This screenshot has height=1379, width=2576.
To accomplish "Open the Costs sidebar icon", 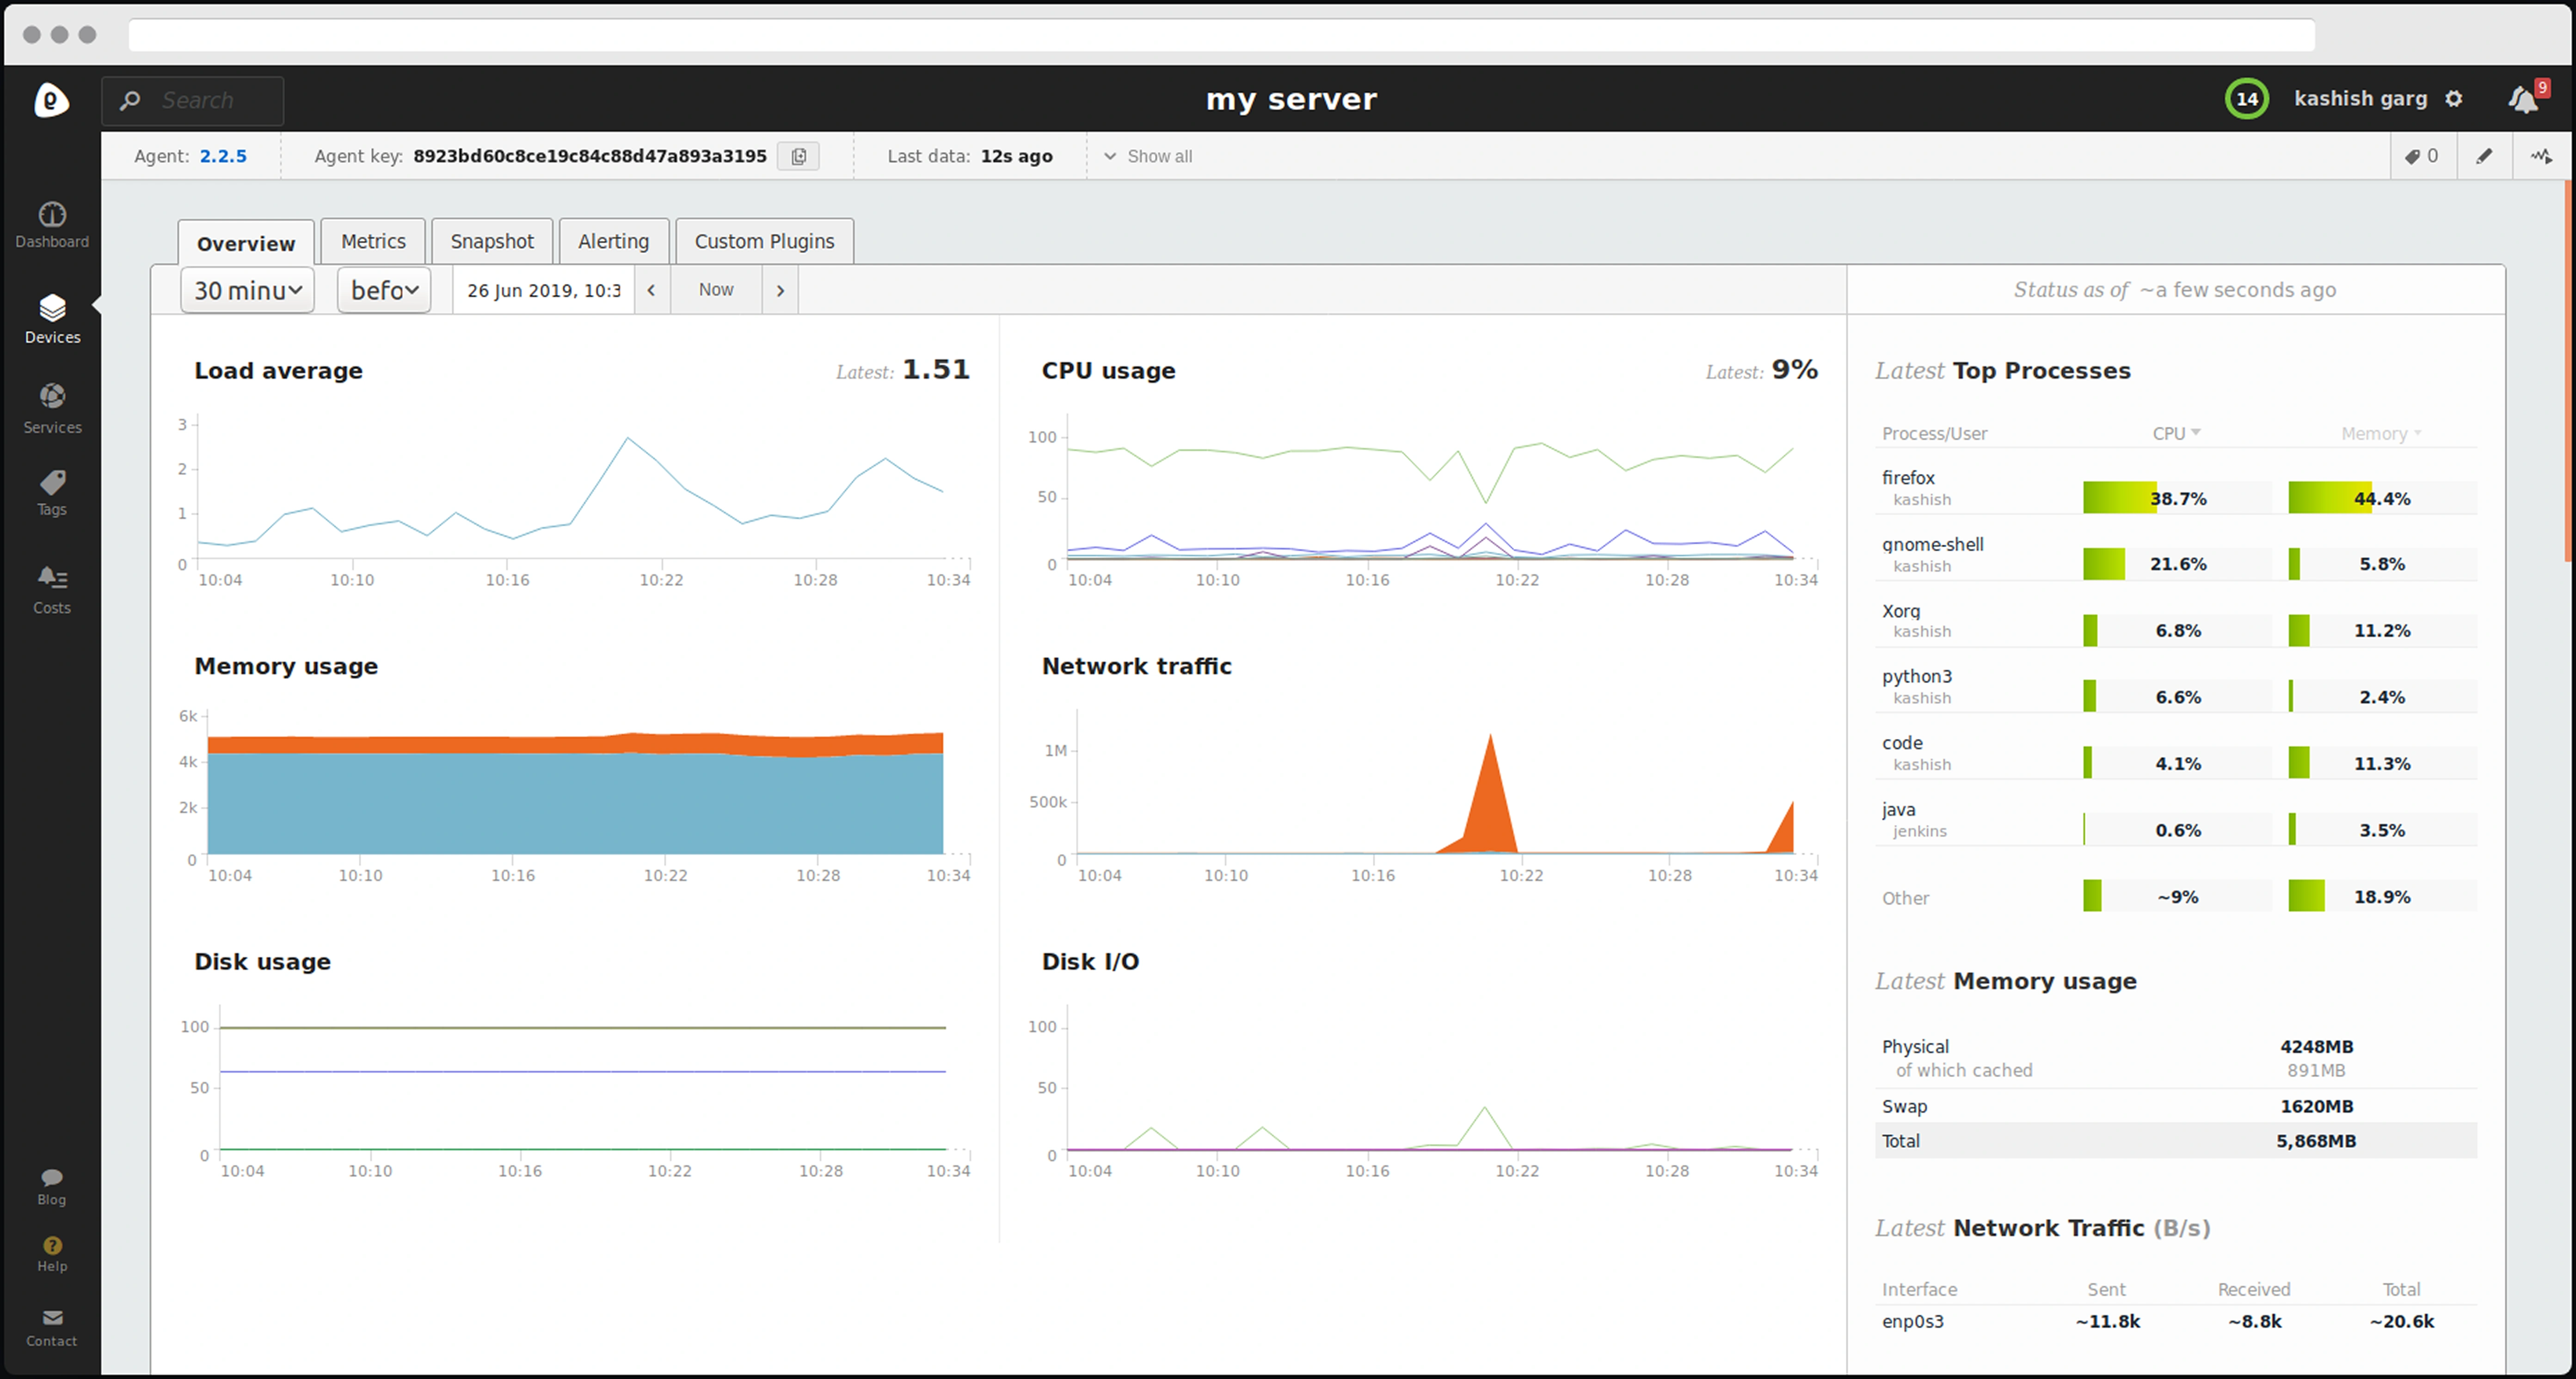I will pyautogui.click(x=52, y=589).
